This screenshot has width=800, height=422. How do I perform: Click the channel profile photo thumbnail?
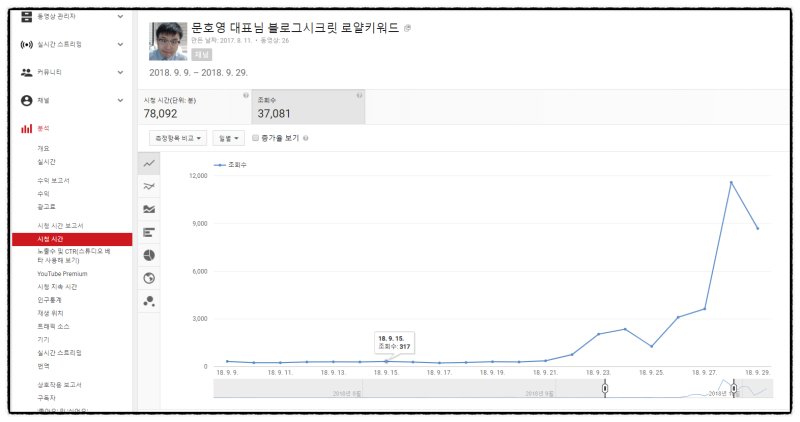click(x=168, y=41)
